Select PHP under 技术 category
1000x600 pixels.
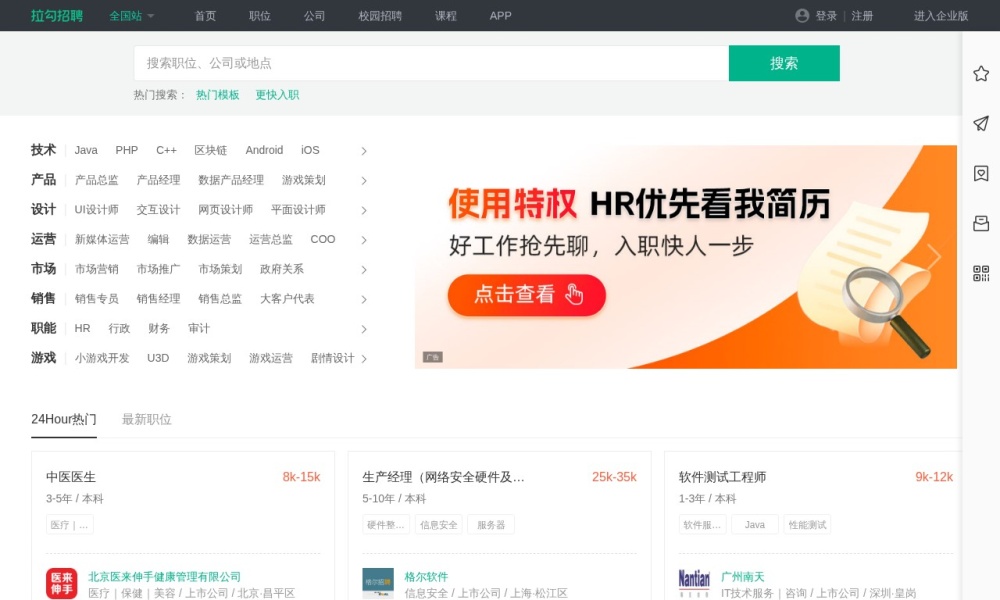[126, 150]
